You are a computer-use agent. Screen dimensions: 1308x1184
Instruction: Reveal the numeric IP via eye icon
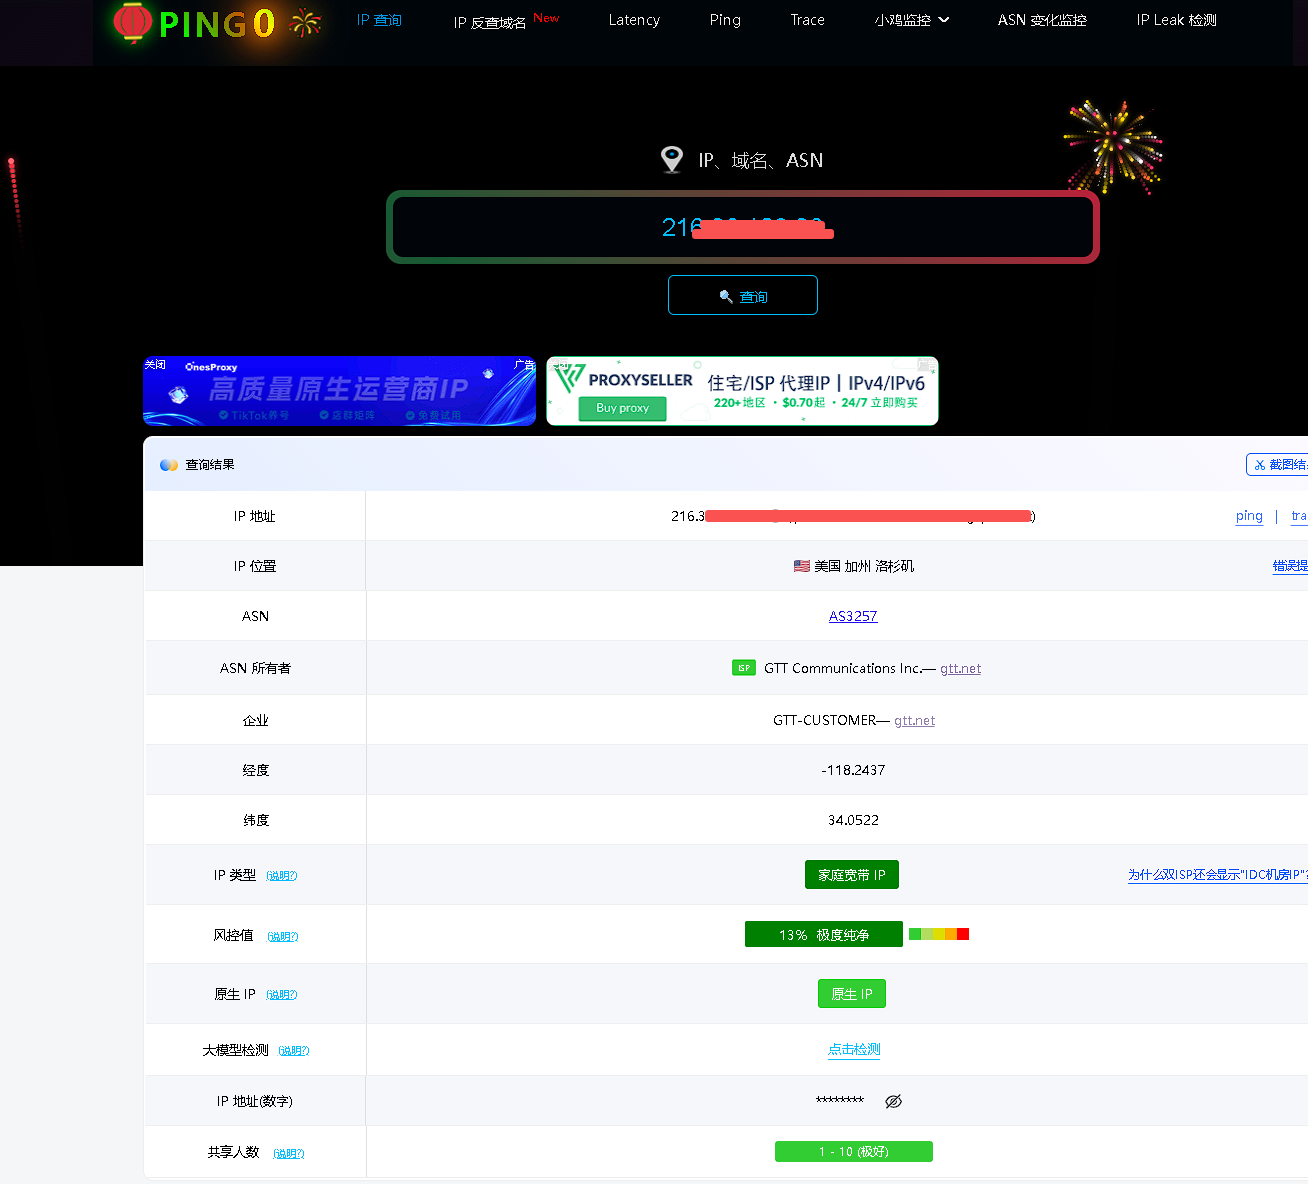click(893, 1101)
